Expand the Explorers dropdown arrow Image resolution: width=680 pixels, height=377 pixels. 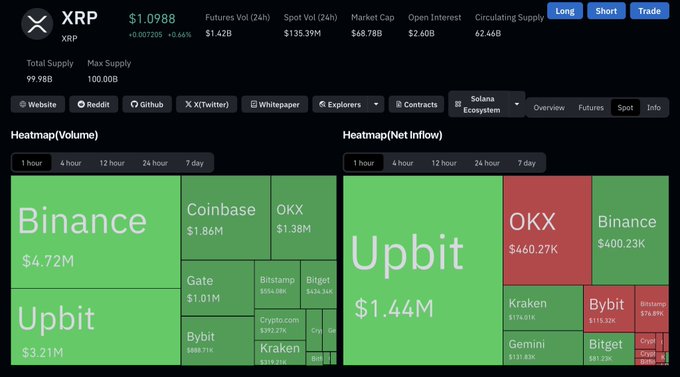tap(376, 105)
